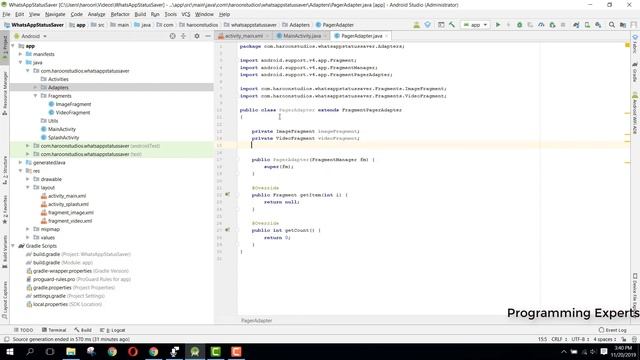Click the Make Project hammer icon
The width and height of the screenshot is (640, 360).
pyautogui.click(x=452, y=25)
